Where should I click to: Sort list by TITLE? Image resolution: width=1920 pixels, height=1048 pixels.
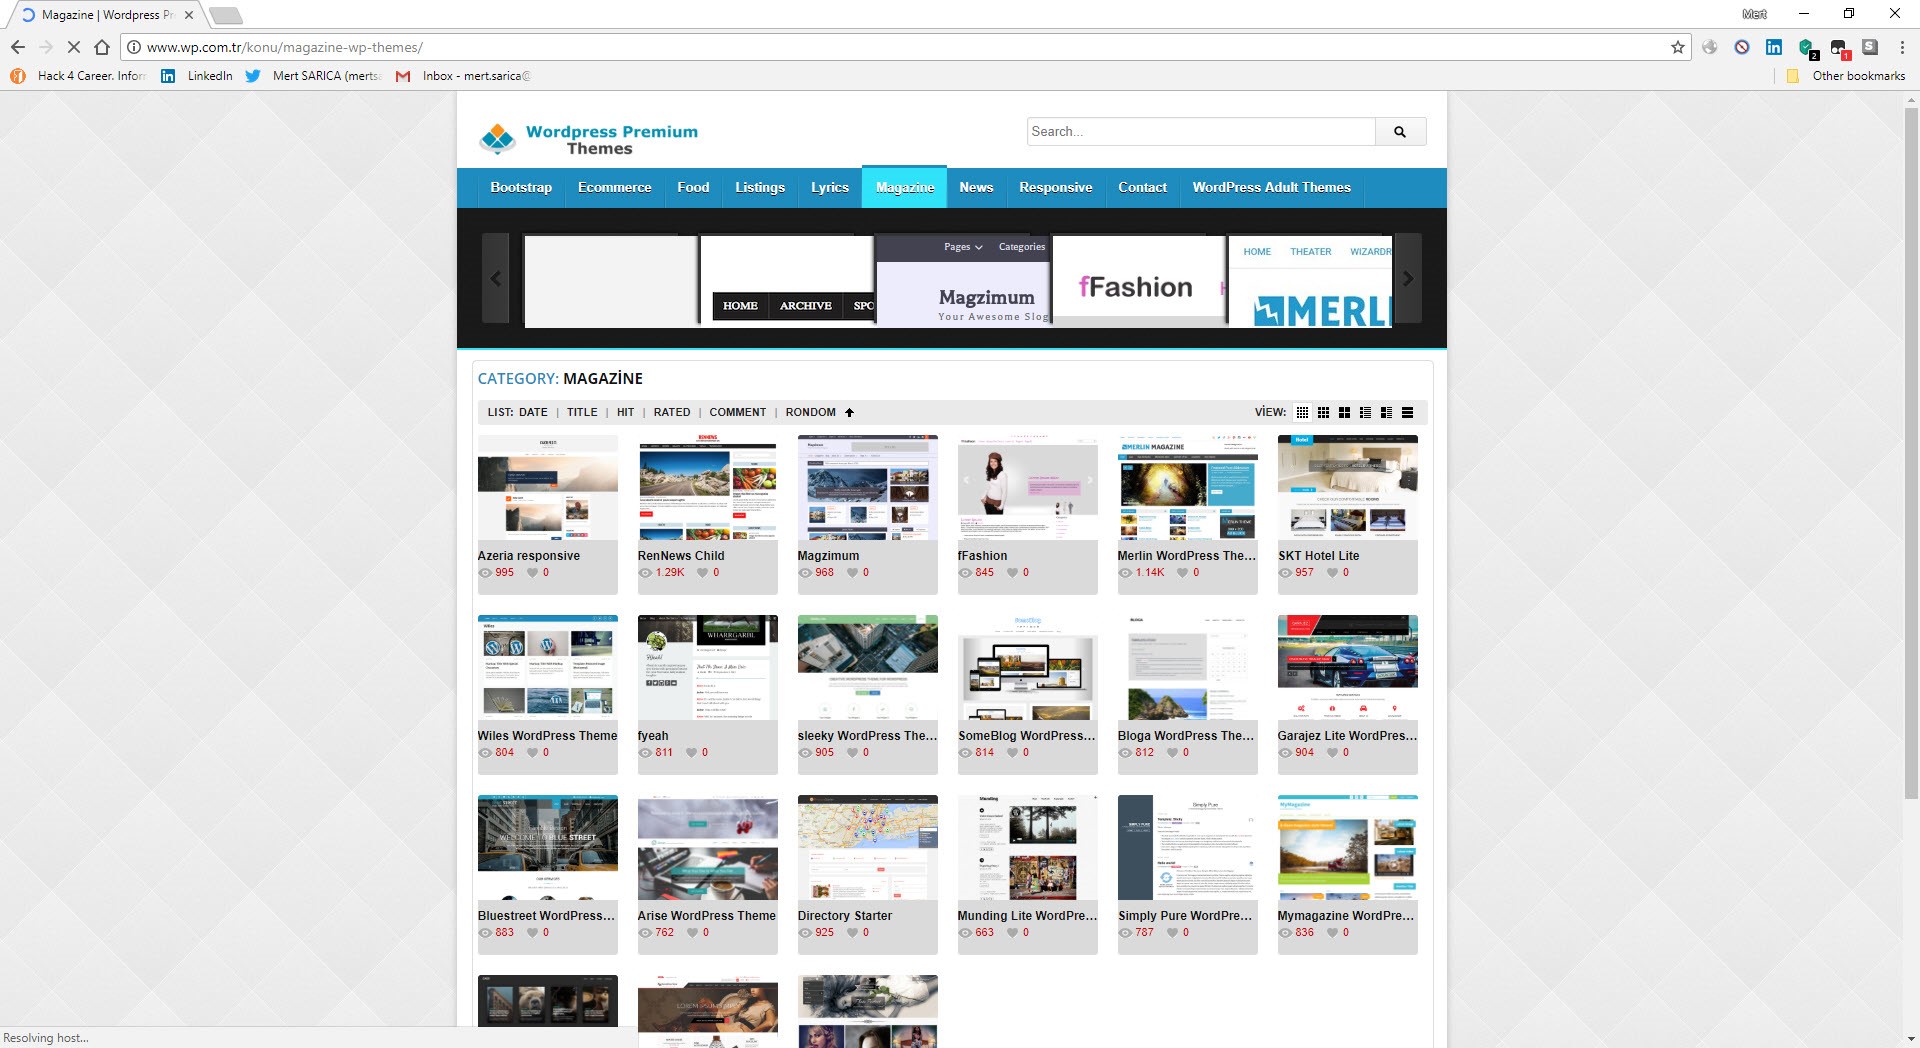[x=582, y=412]
